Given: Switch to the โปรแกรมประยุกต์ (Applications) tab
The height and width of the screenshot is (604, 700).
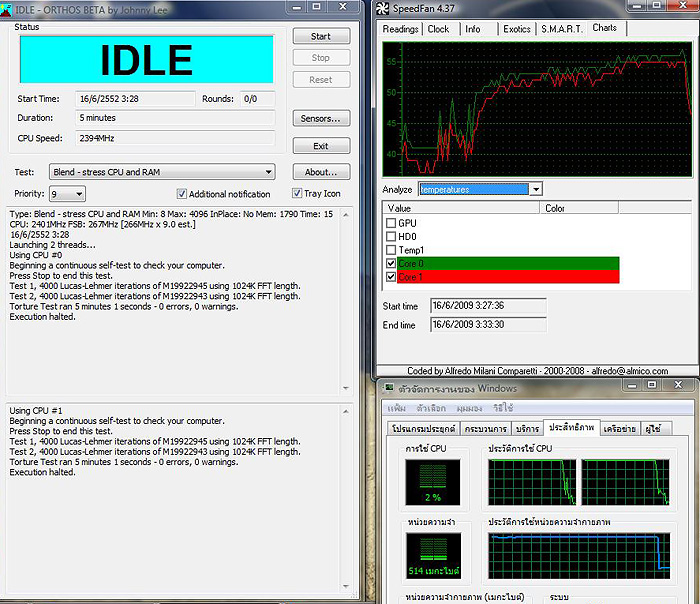Looking at the screenshot, I should 423,429.
